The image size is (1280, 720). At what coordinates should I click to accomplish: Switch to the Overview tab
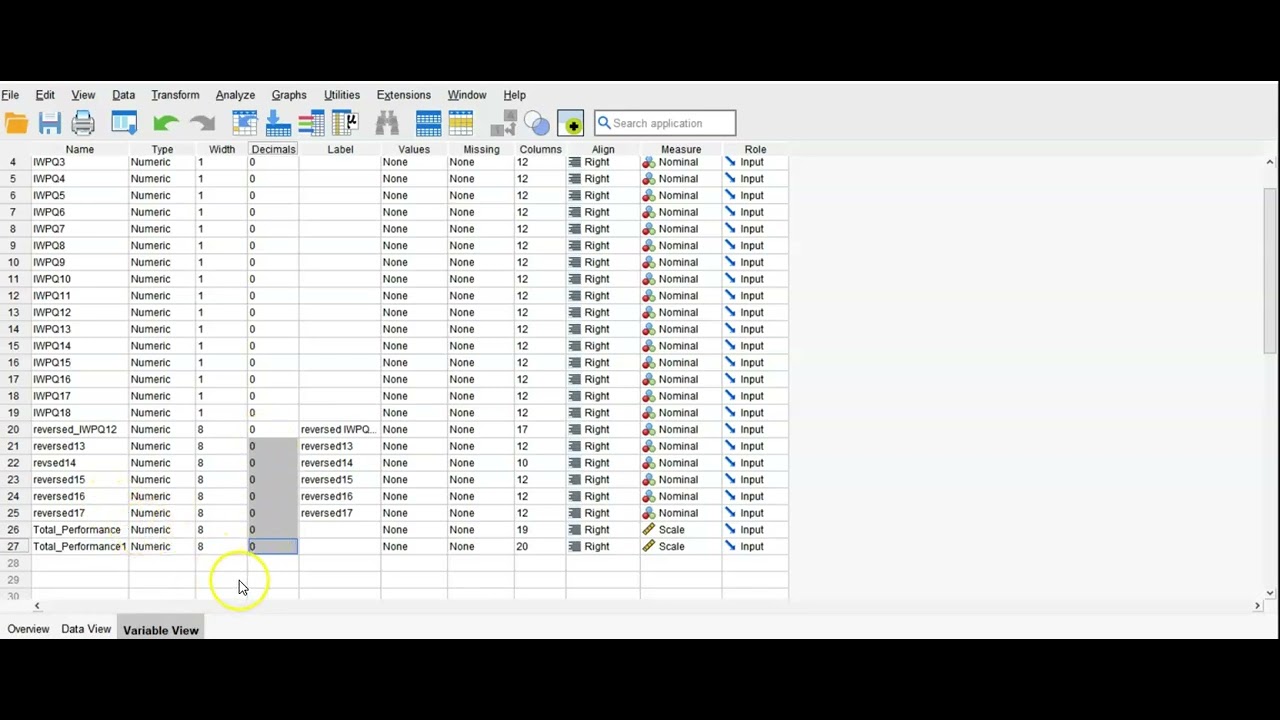tap(28, 629)
